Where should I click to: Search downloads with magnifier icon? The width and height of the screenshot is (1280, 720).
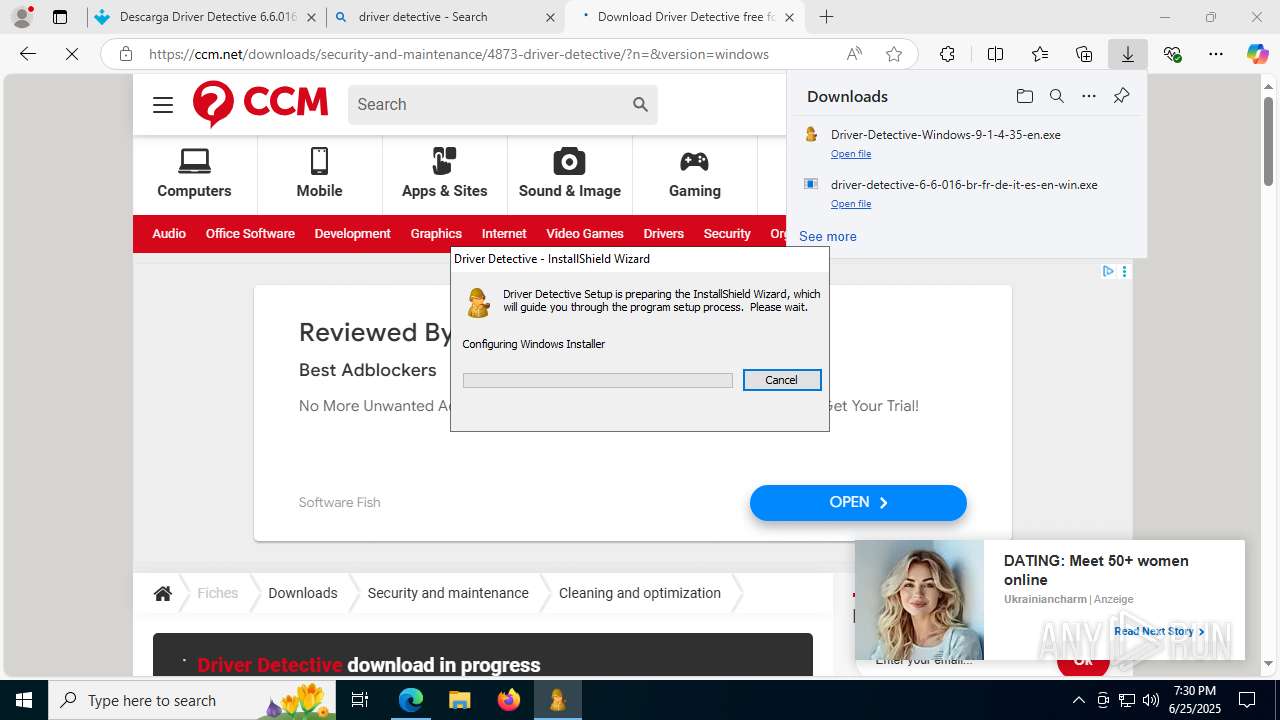(x=1056, y=96)
